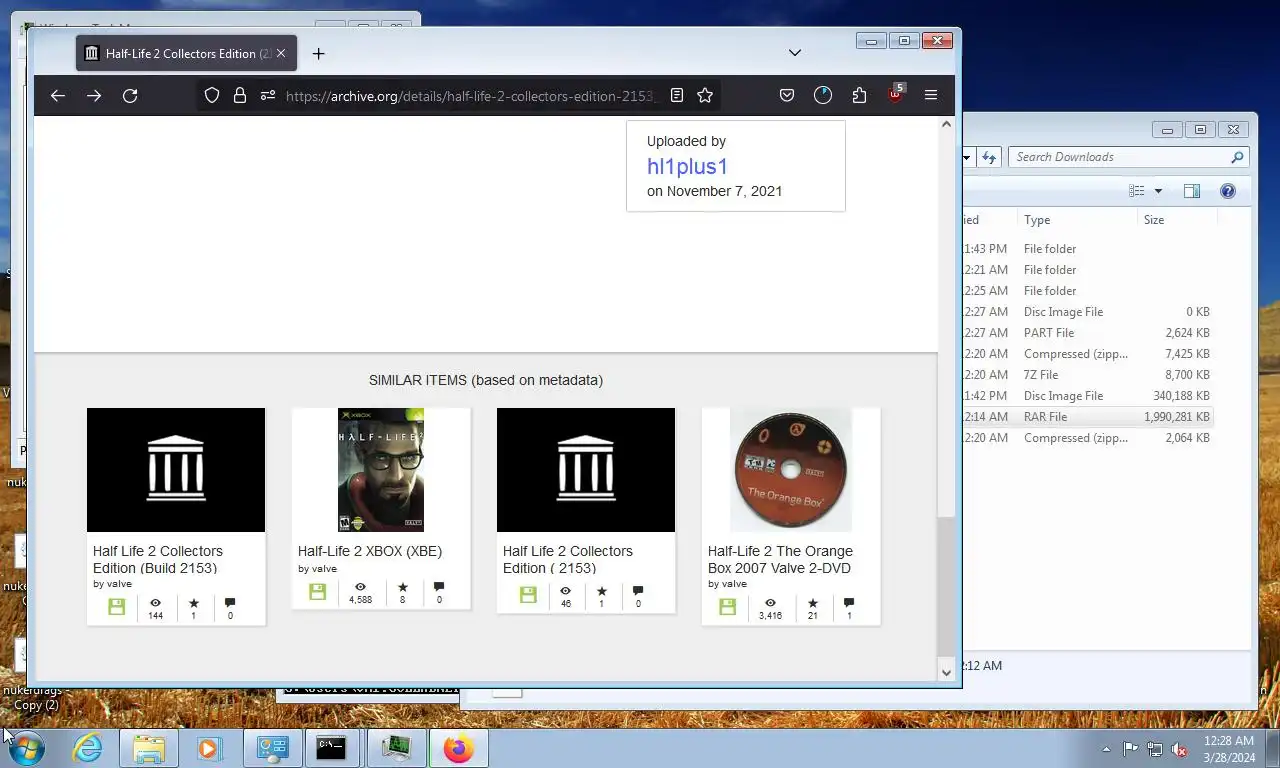Screen dimensions: 1280x768
Task: Open link Half-Life 2 The Orange Box 2007
Action: pos(780,559)
